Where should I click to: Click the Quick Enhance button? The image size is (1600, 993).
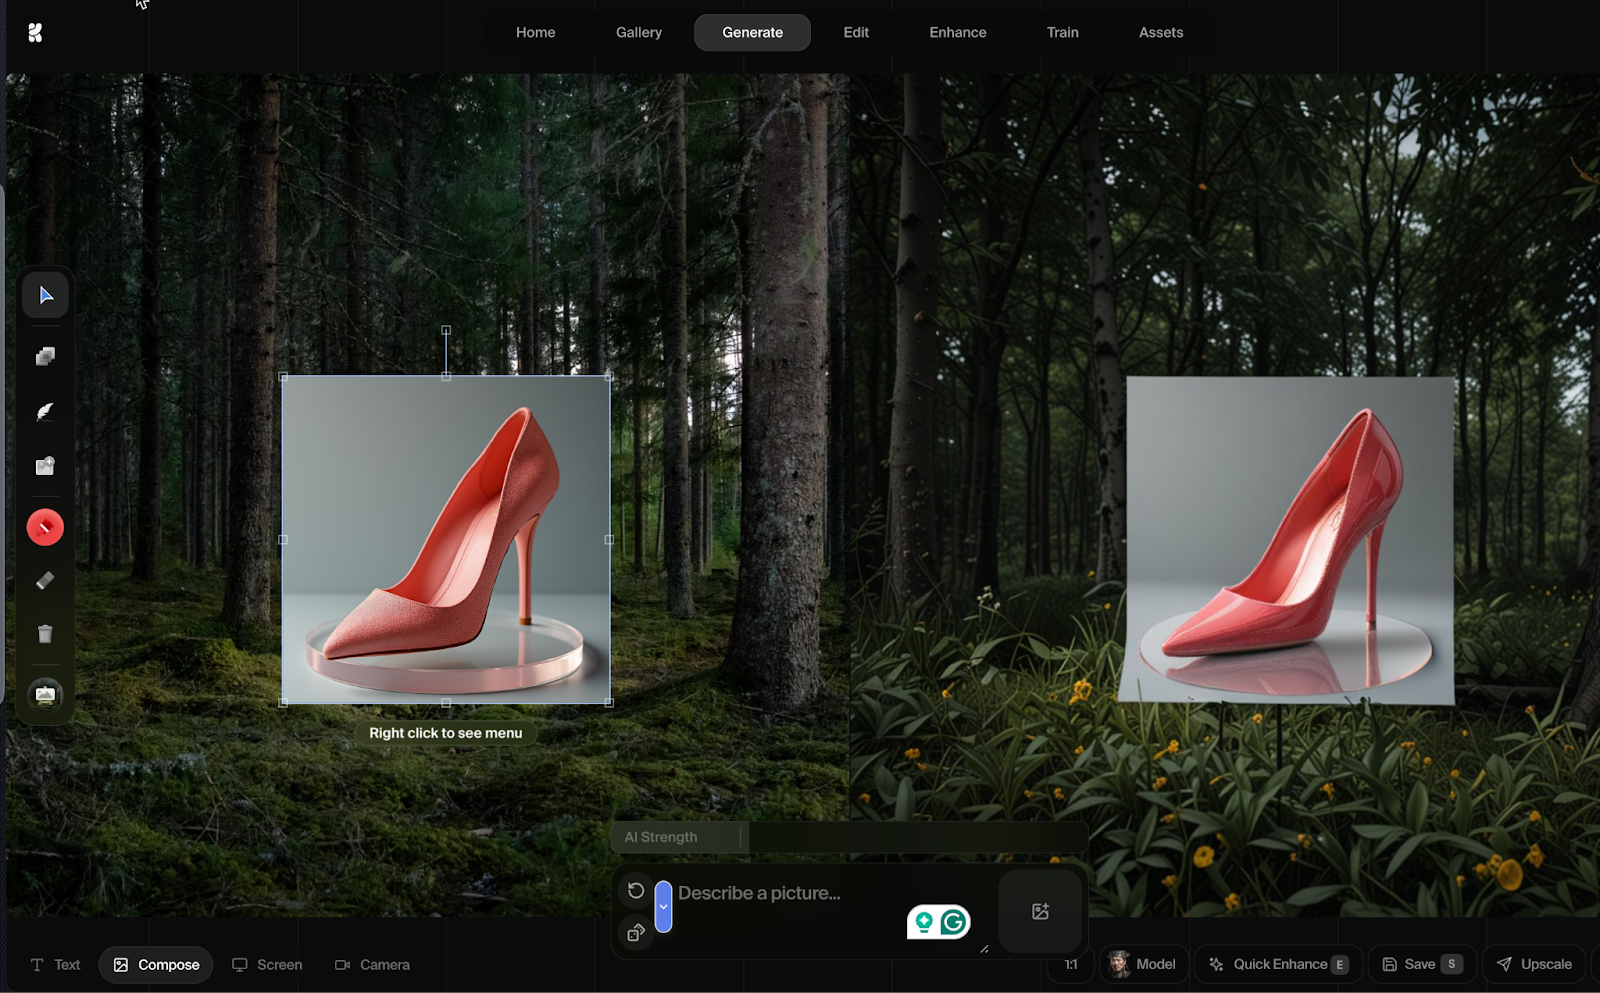[x=1279, y=964]
